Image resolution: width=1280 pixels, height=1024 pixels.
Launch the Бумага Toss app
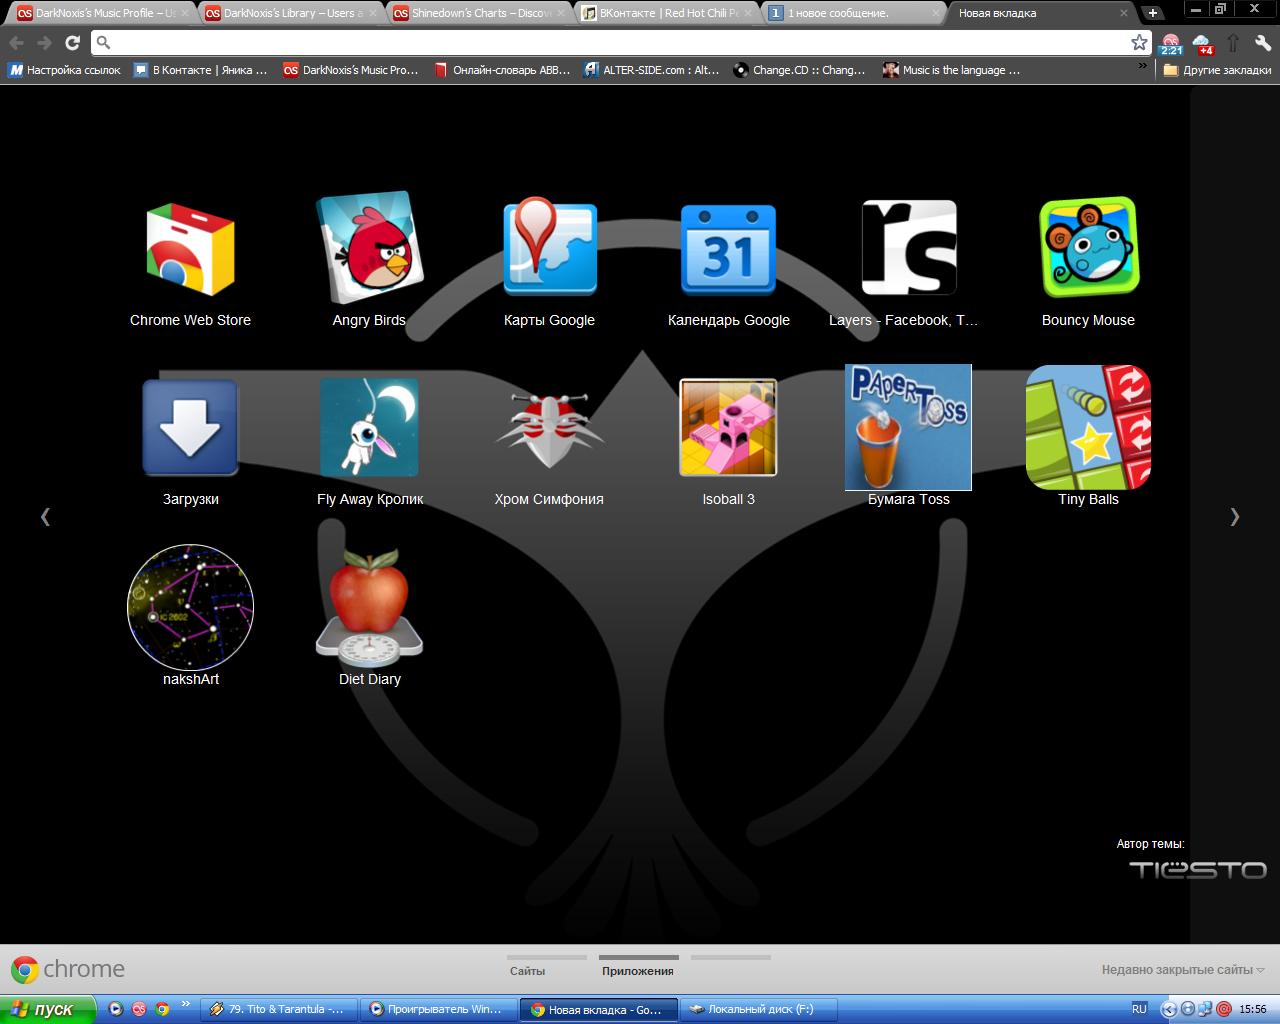click(908, 427)
